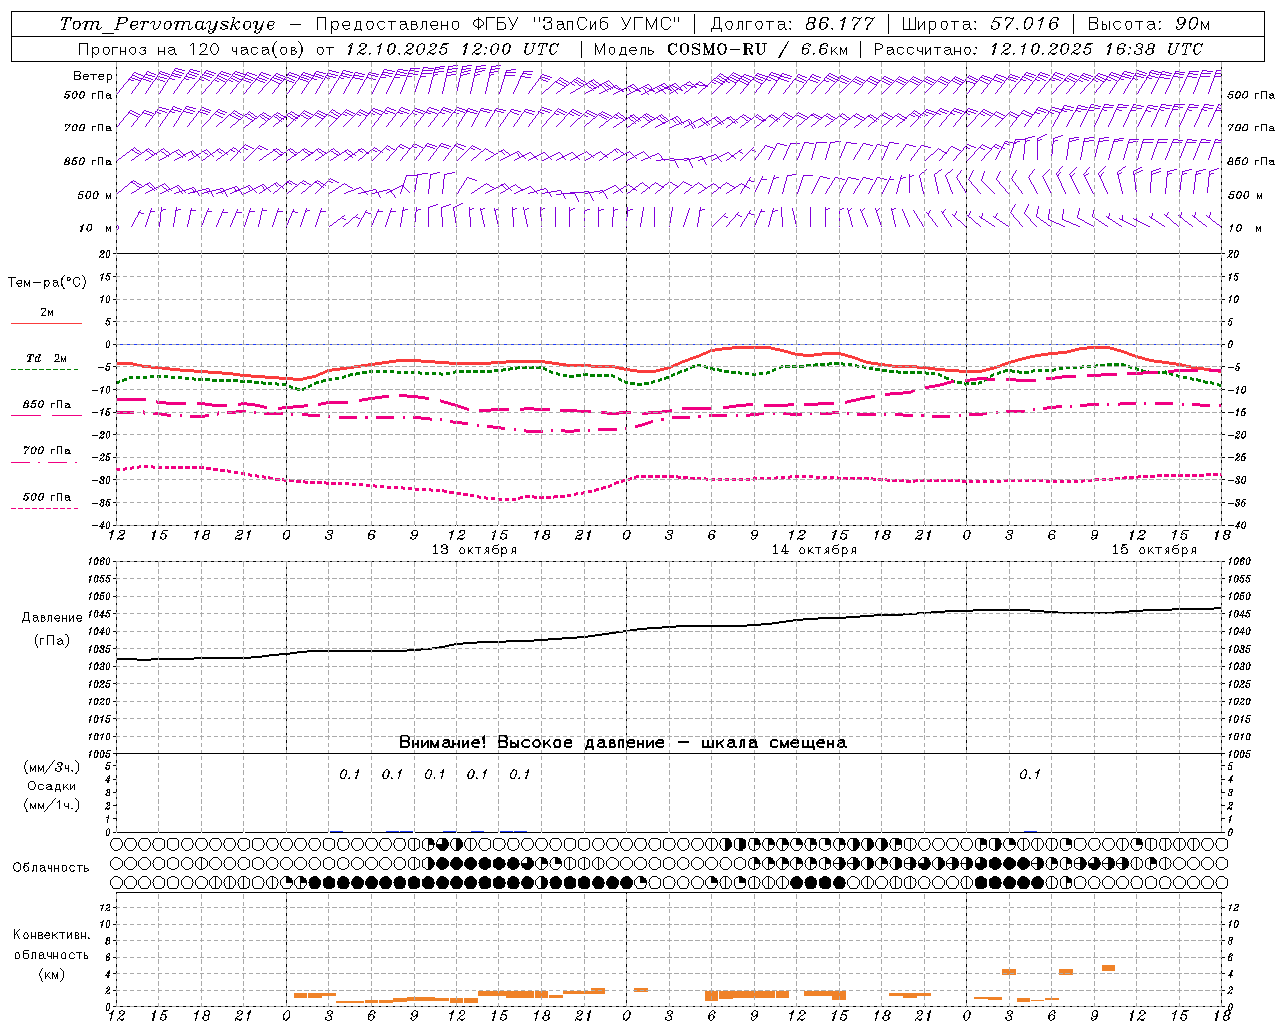Click 'Внимание! Высокое давление — шкала смещена' warning
Image resolution: width=1280 pixels, height=1024 pixels.
pos(623,742)
